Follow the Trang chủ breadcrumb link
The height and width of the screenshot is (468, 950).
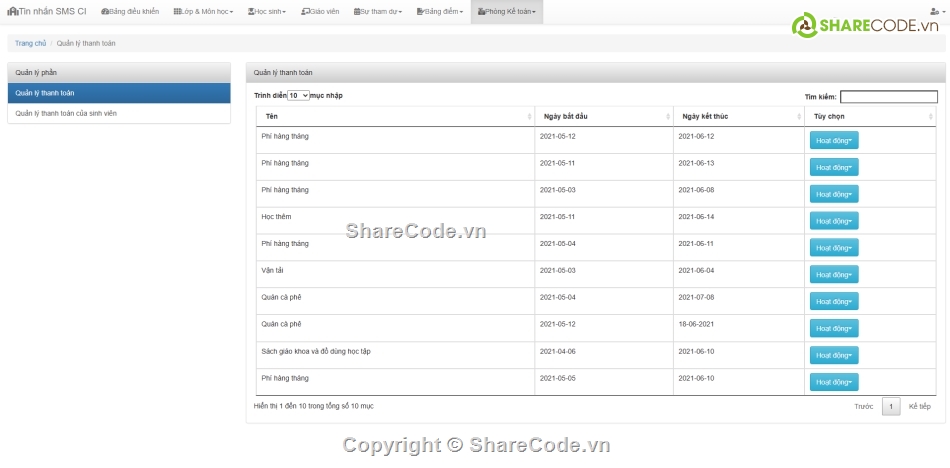point(30,44)
